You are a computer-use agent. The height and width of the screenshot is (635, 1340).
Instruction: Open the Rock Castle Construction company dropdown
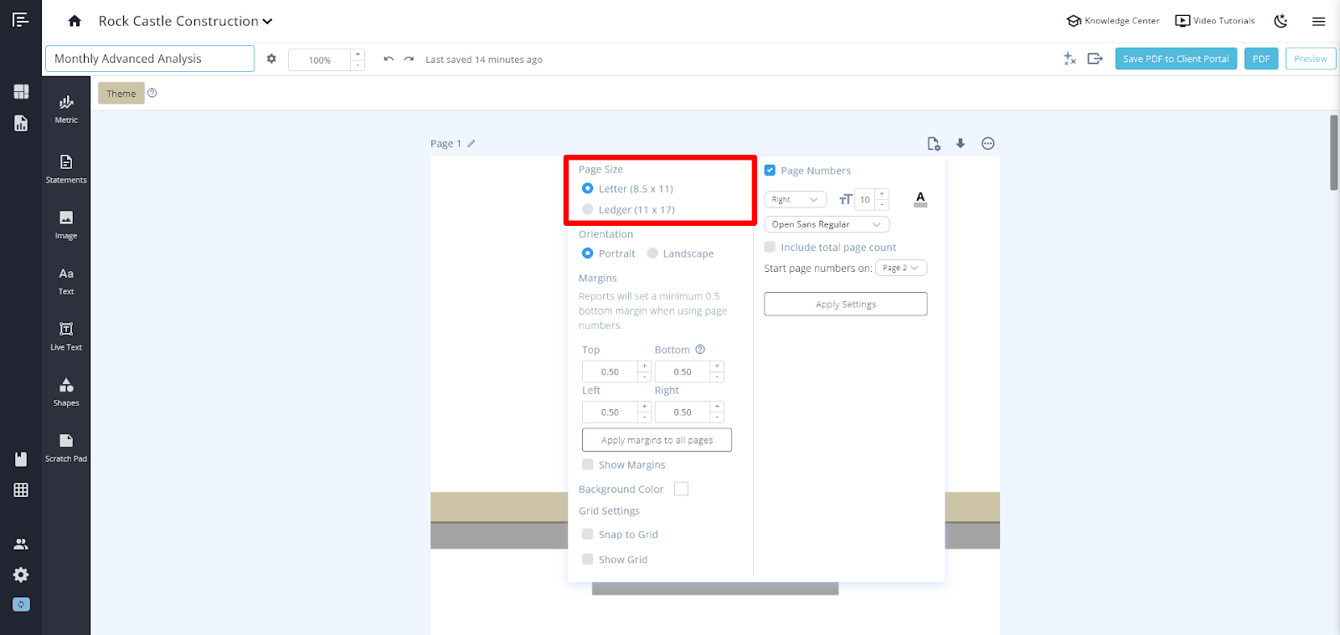pyautogui.click(x=185, y=21)
